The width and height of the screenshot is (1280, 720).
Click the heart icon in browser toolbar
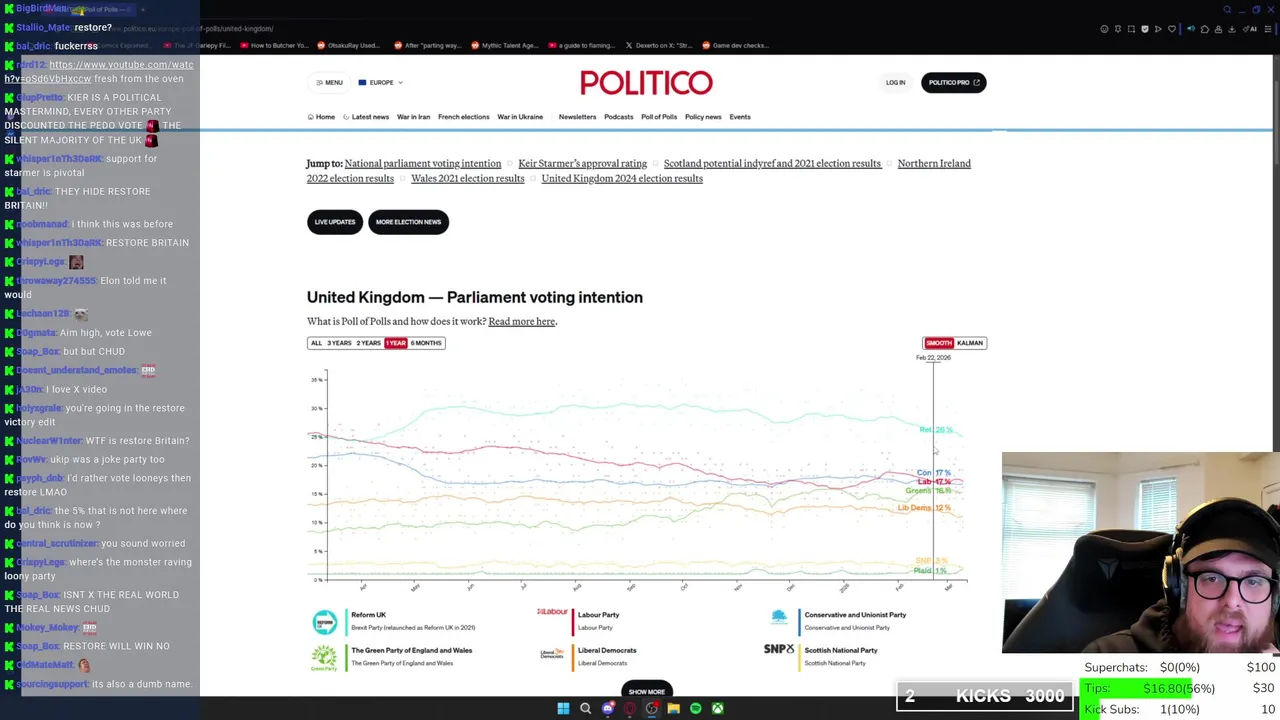(x=1172, y=29)
